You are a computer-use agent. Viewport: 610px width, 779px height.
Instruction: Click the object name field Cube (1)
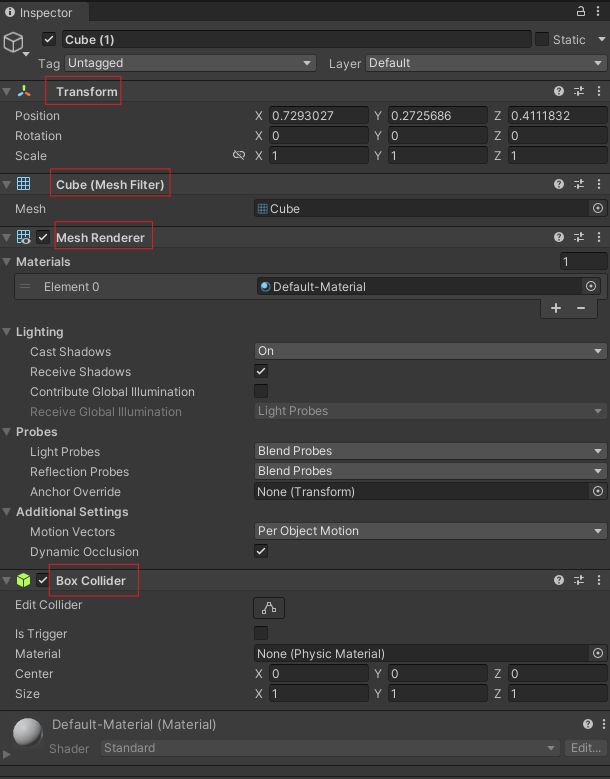pos(297,39)
